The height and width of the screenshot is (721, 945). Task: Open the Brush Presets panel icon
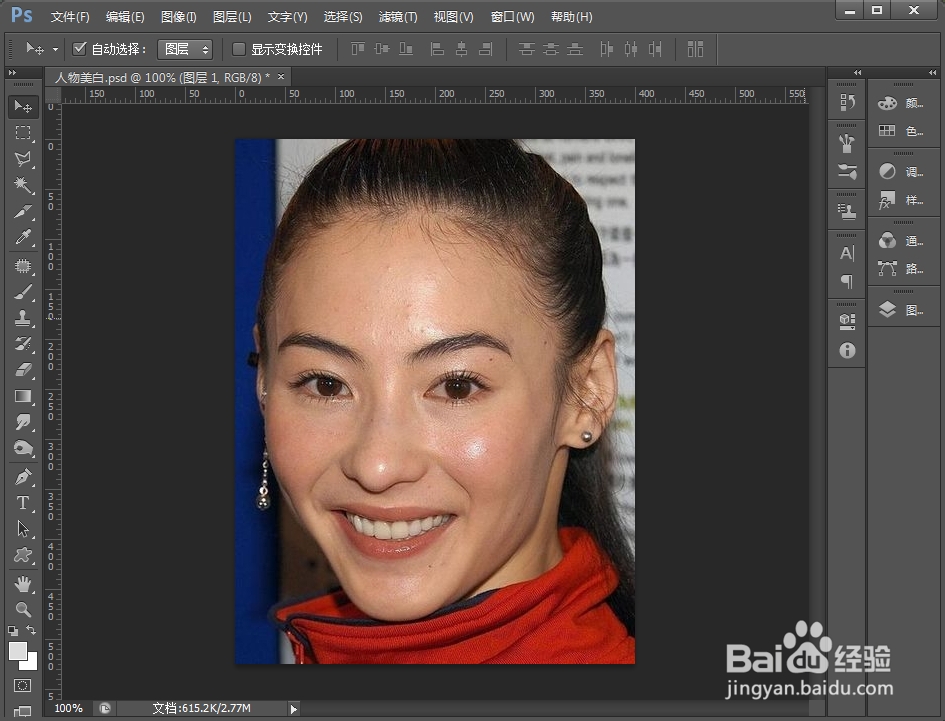(x=847, y=143)
